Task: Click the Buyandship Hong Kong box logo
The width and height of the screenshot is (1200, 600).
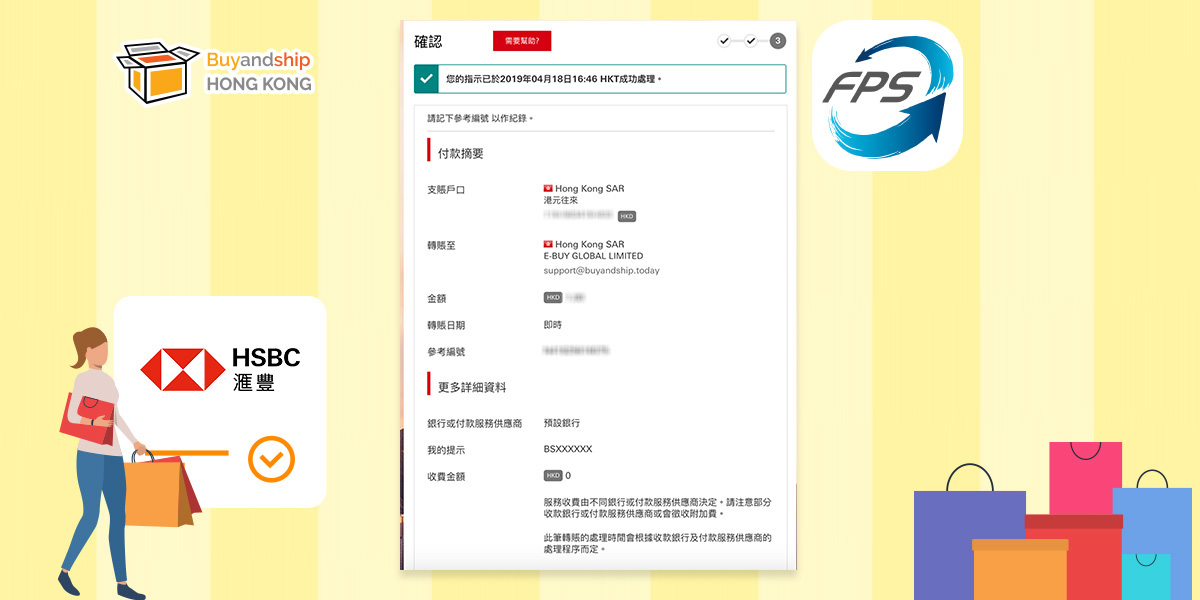Action: [152, 70]
